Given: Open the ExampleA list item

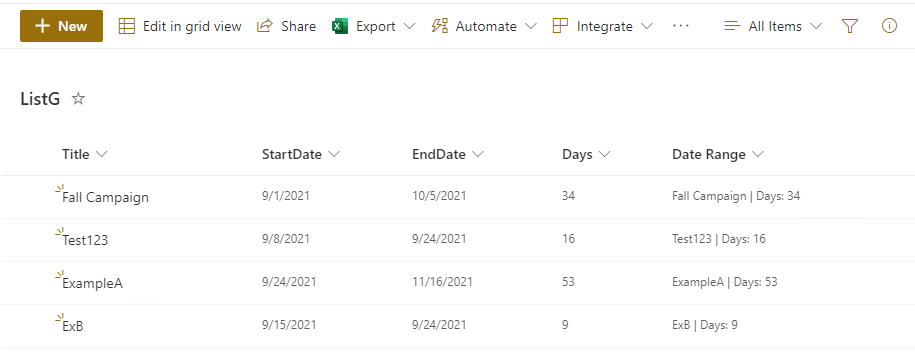Looking at the screenshot, I should pyautogui.click(x=93, y=284).
